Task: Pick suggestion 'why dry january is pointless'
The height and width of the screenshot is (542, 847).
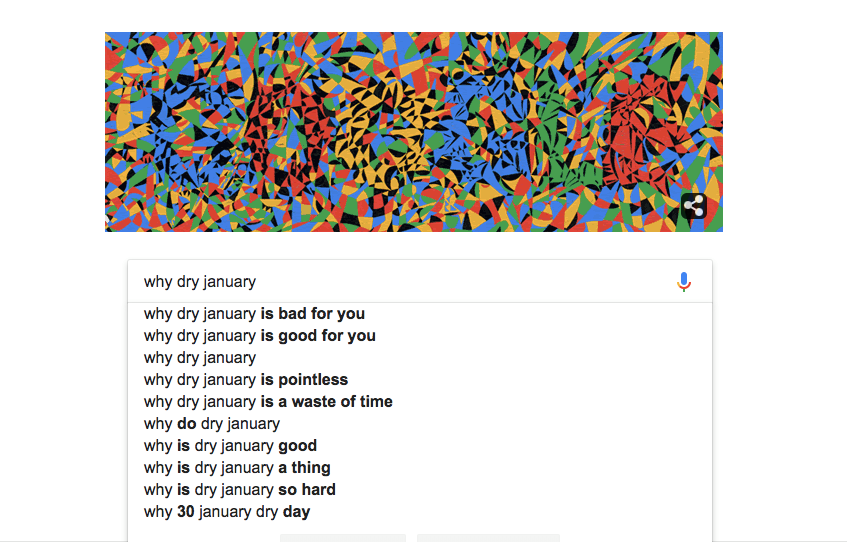Action: point(420,380)
